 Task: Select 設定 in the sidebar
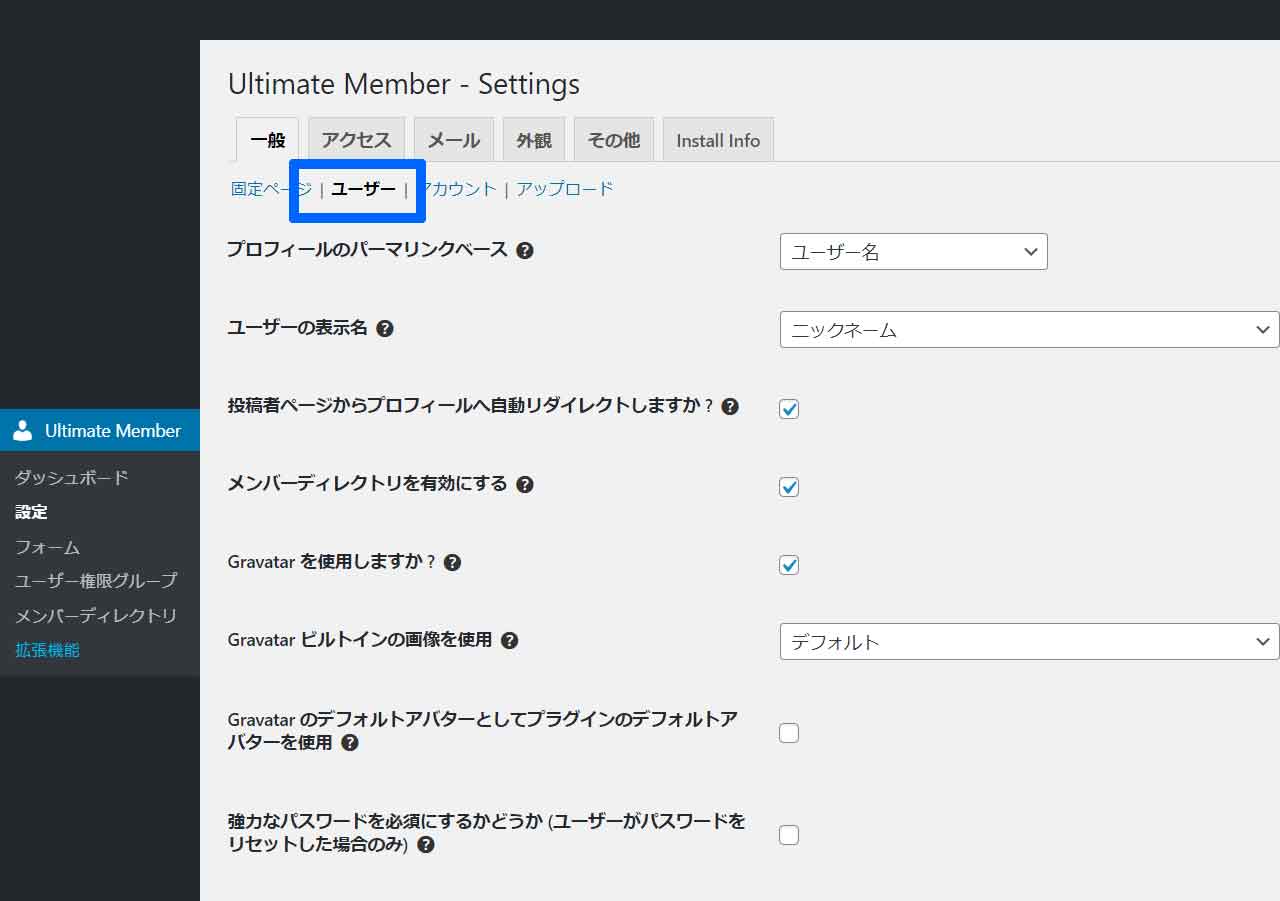[31, 512]
